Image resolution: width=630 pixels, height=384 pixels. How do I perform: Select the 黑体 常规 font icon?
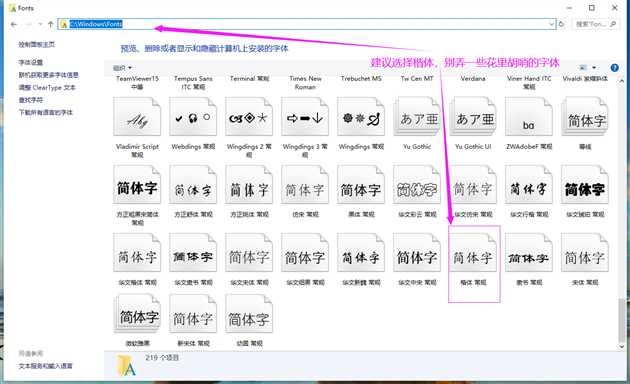click(x=361, y=185)
